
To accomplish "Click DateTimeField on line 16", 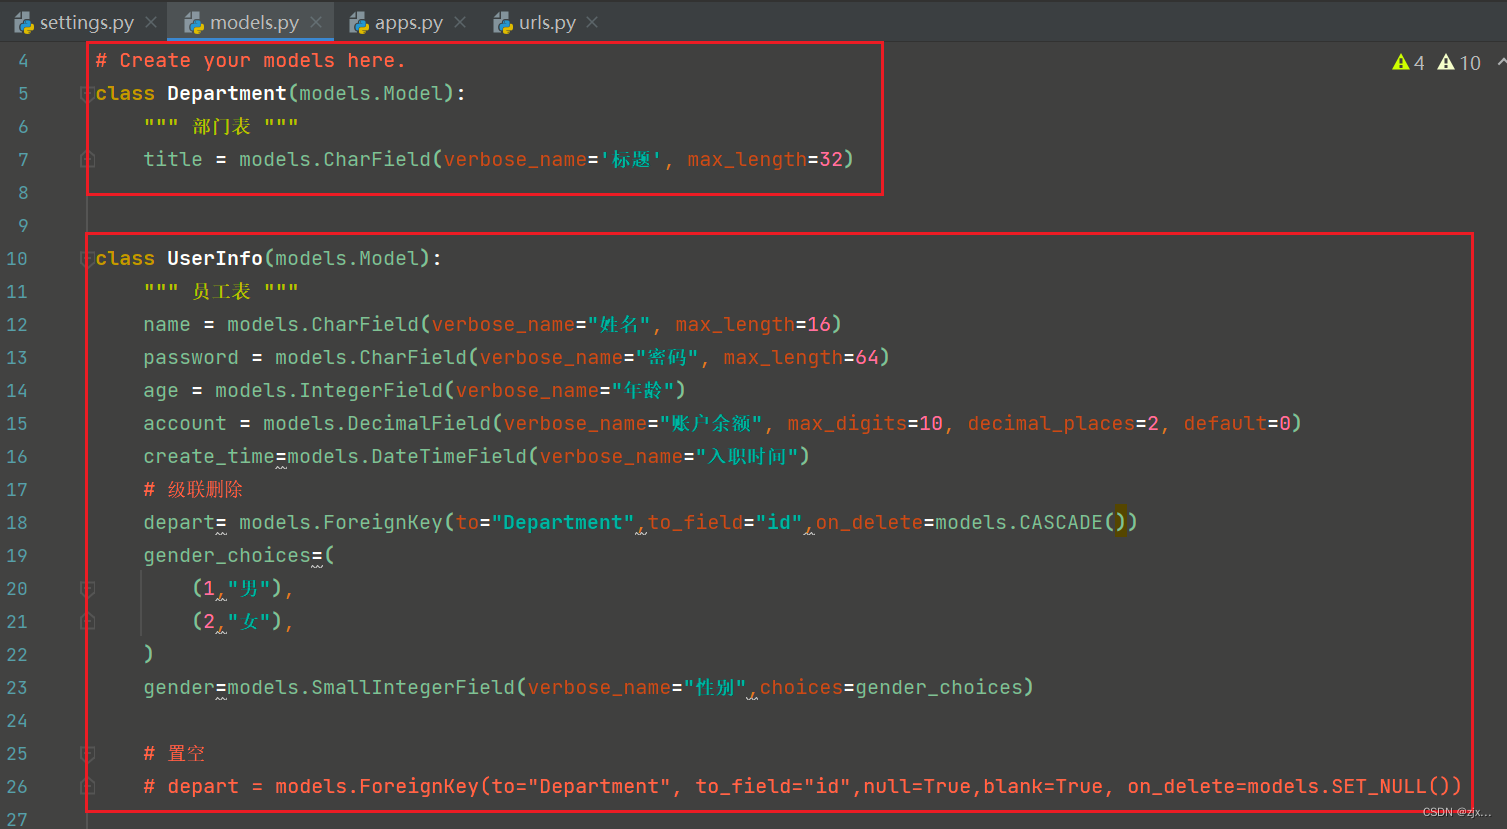I will point(449,457).
